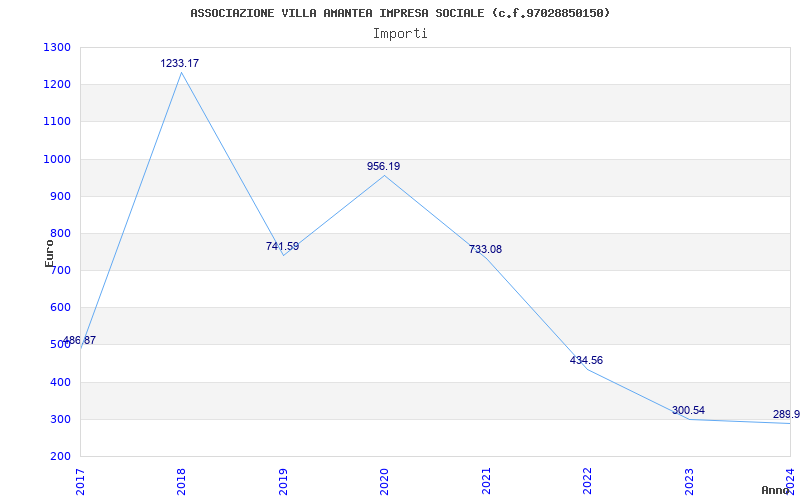Click the 300.54 data label
This screenshot has width=800, height=500.
click(x=688, y=410)
